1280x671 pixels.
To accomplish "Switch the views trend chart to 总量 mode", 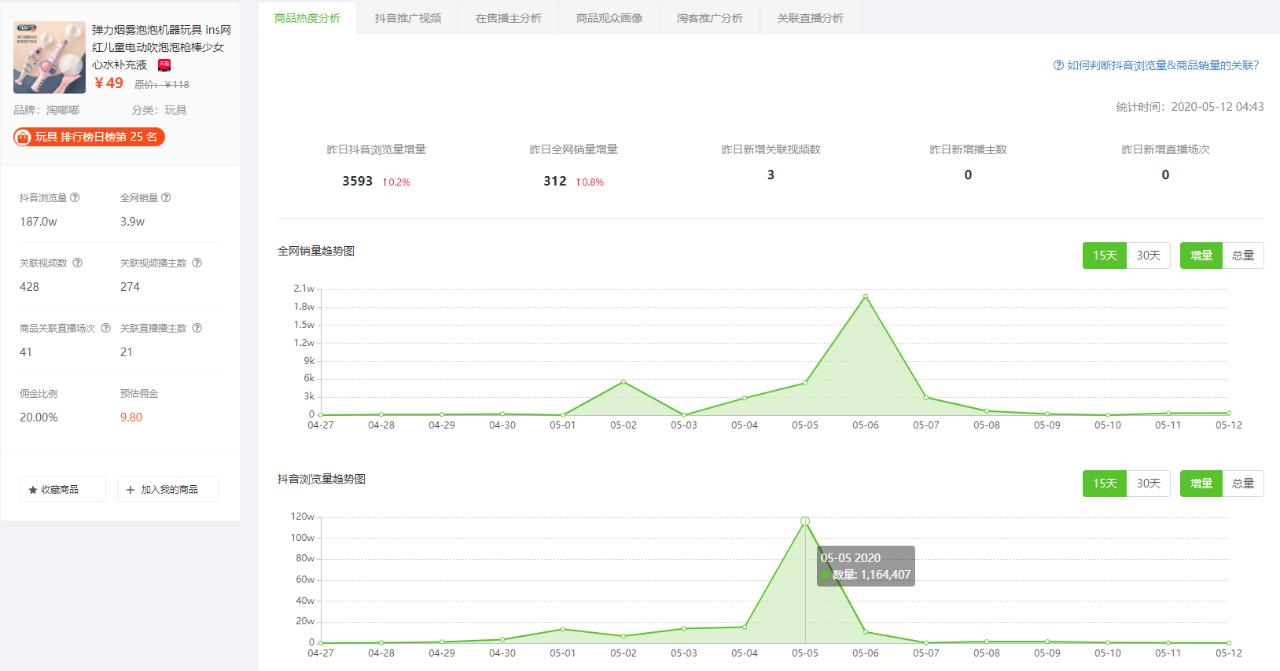I will (1243, 483).
